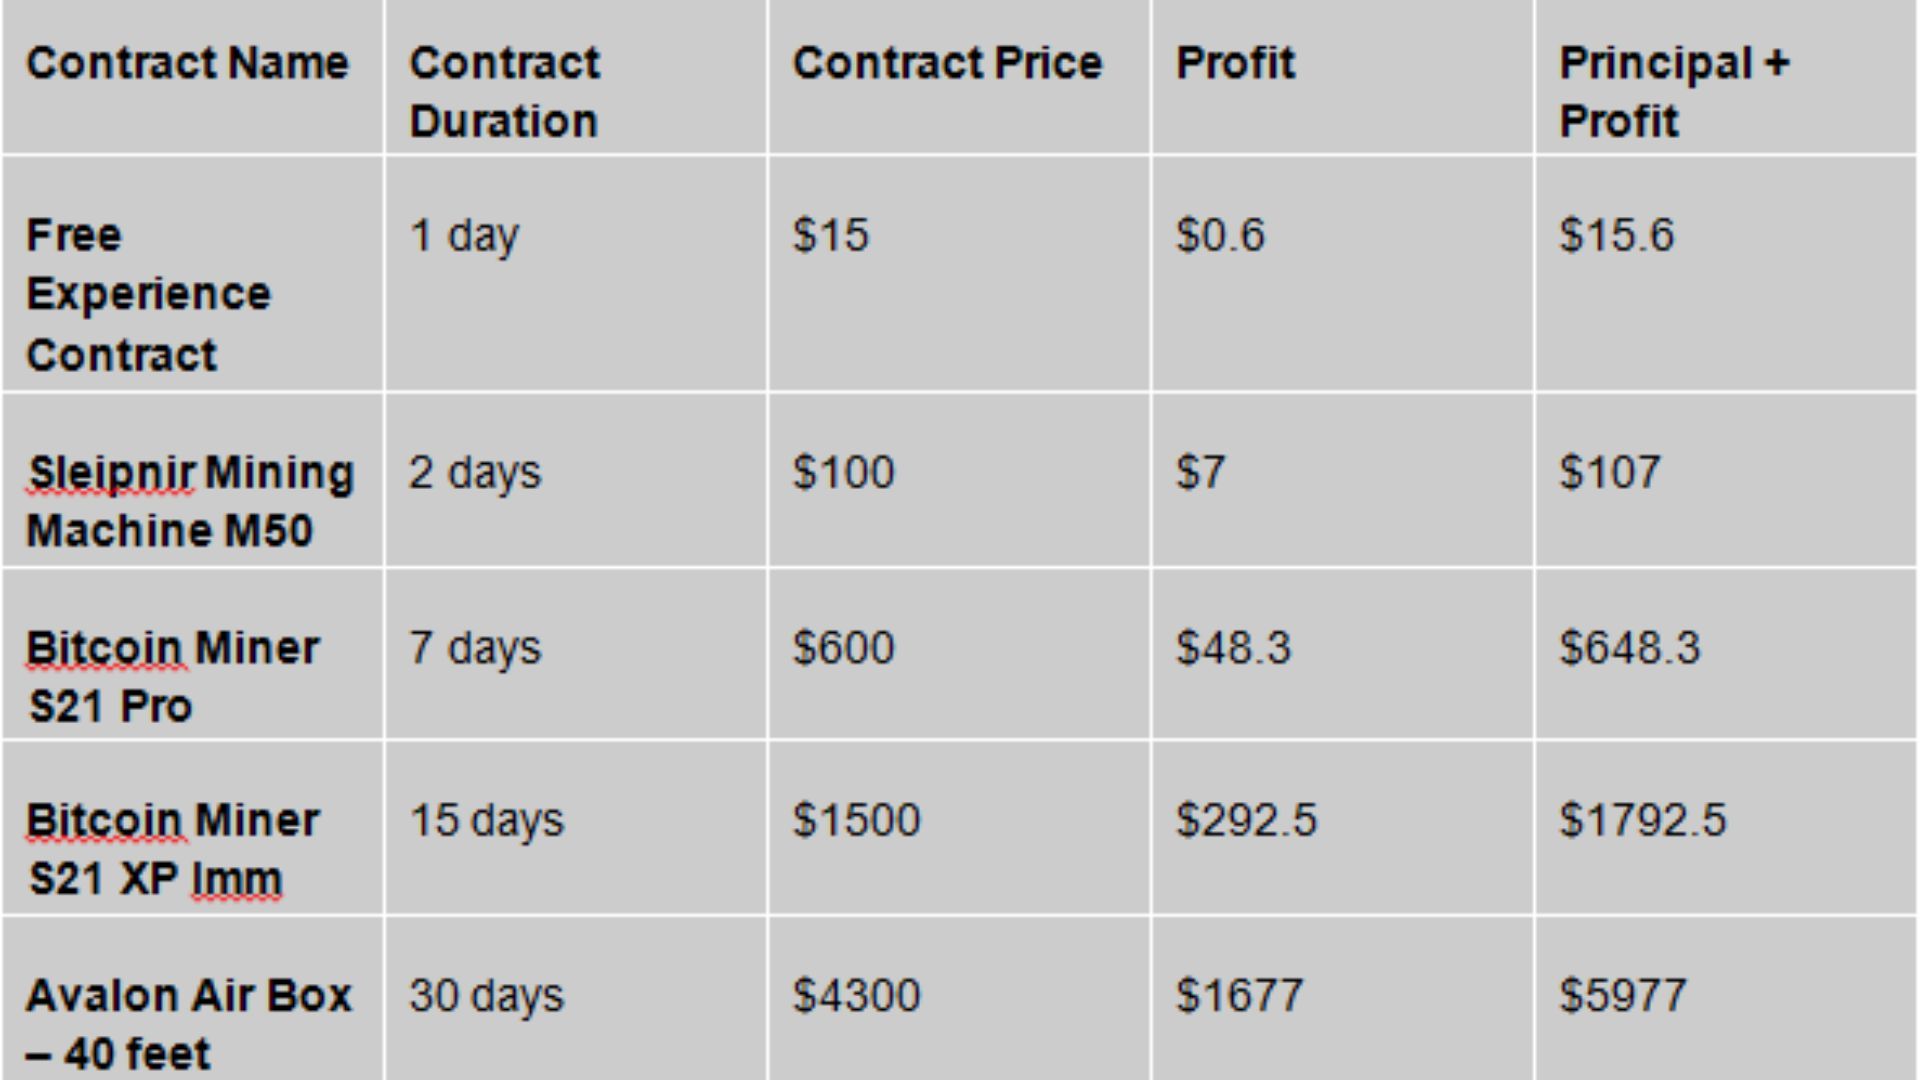Click the Sleipnir Mining Machine M50 cell
This screenshot has height=1080, width=1920.
[190, 501]
